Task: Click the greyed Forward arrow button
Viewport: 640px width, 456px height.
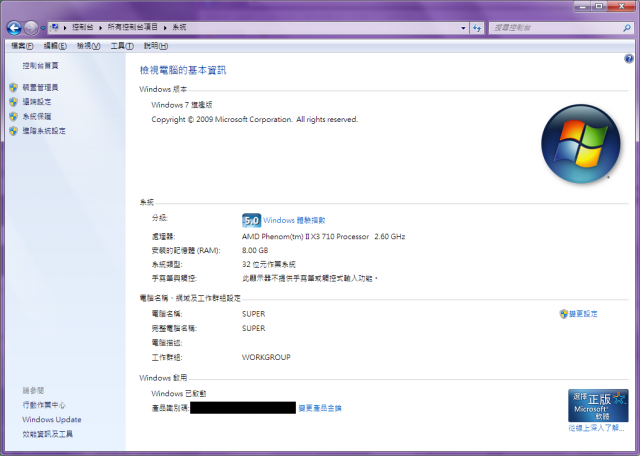Action: (31, 28)
